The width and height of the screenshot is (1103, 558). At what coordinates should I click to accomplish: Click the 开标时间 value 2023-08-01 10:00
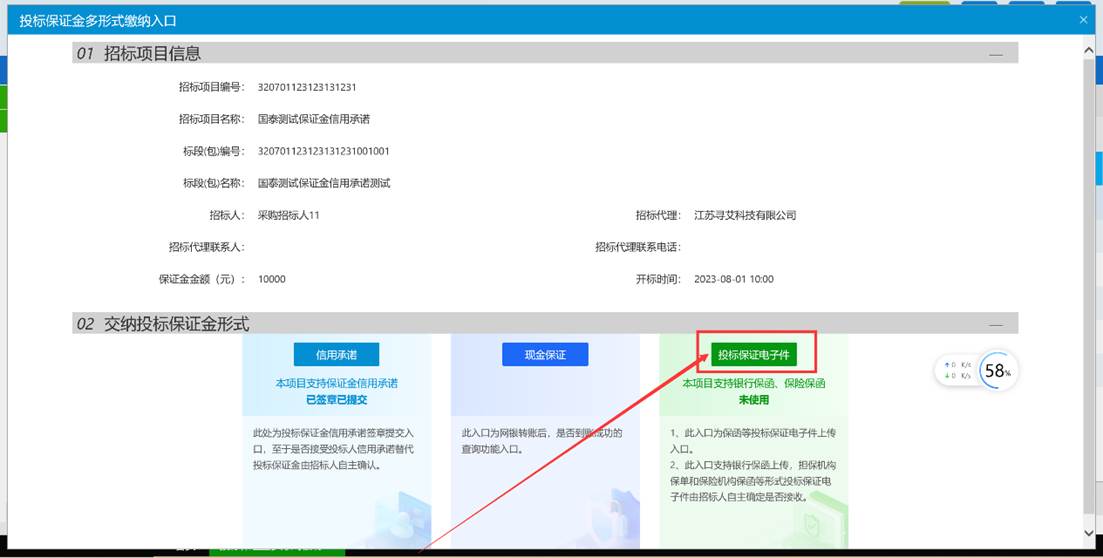pyautogui.click(x=733, y=279)
